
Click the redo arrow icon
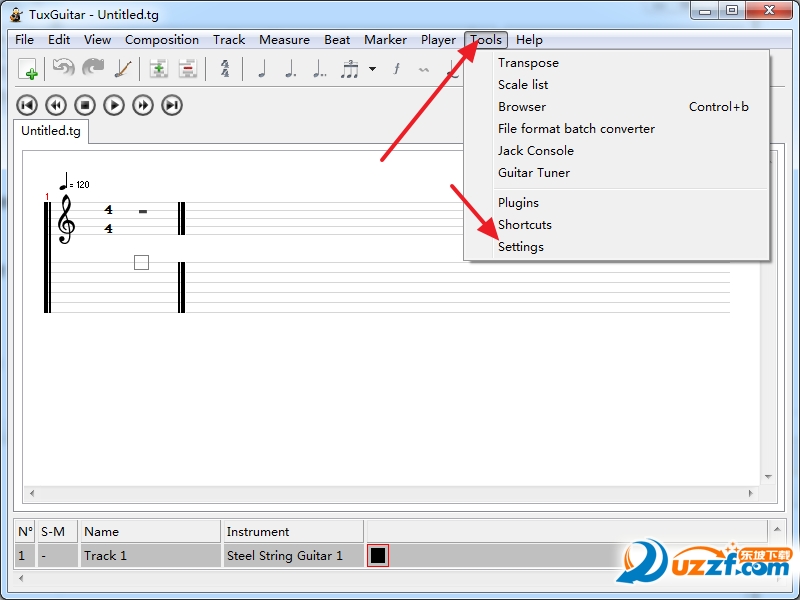[x=93, y=68]
